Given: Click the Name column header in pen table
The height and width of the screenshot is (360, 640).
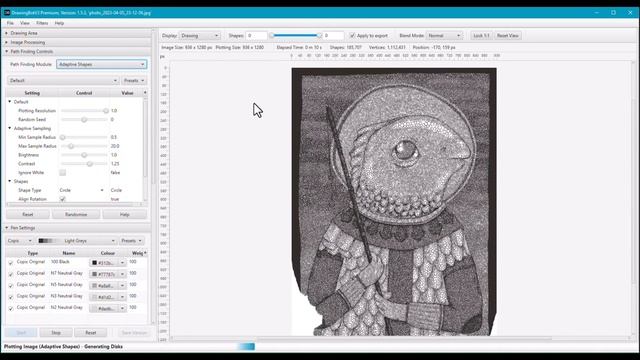Looking at the screenshot, I should coord(69,253).
